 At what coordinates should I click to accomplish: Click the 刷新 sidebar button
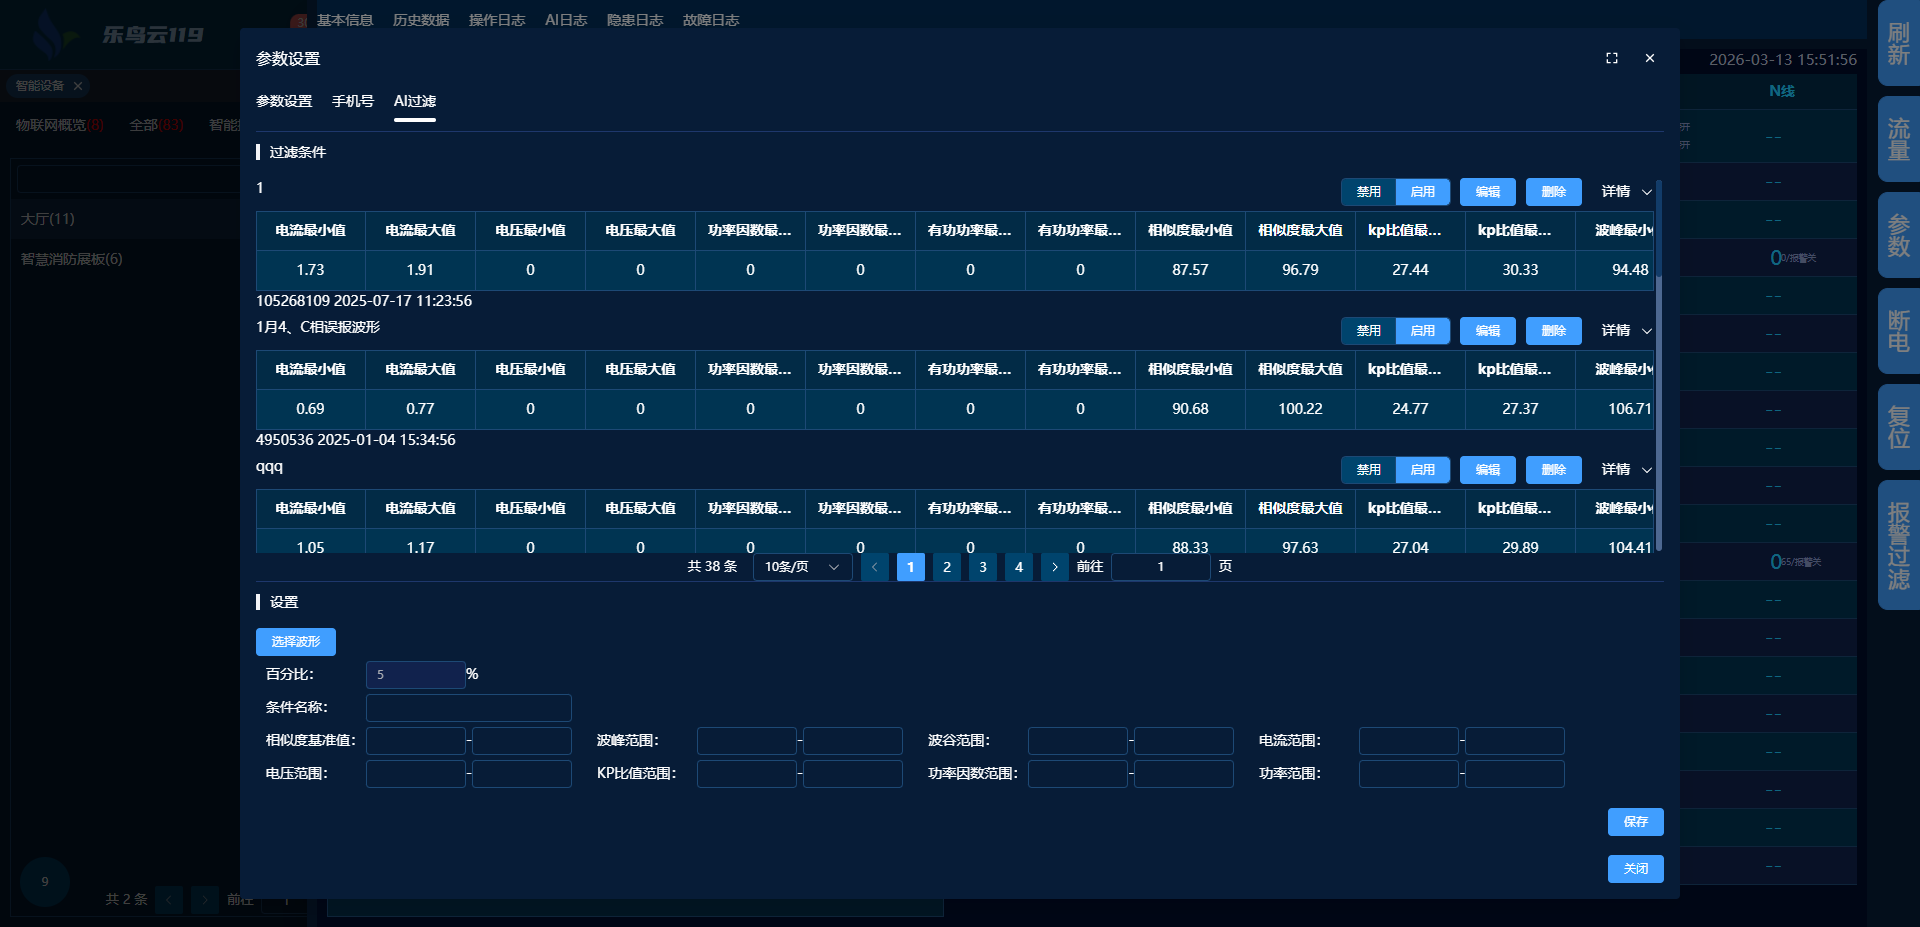coord(1898,45)
